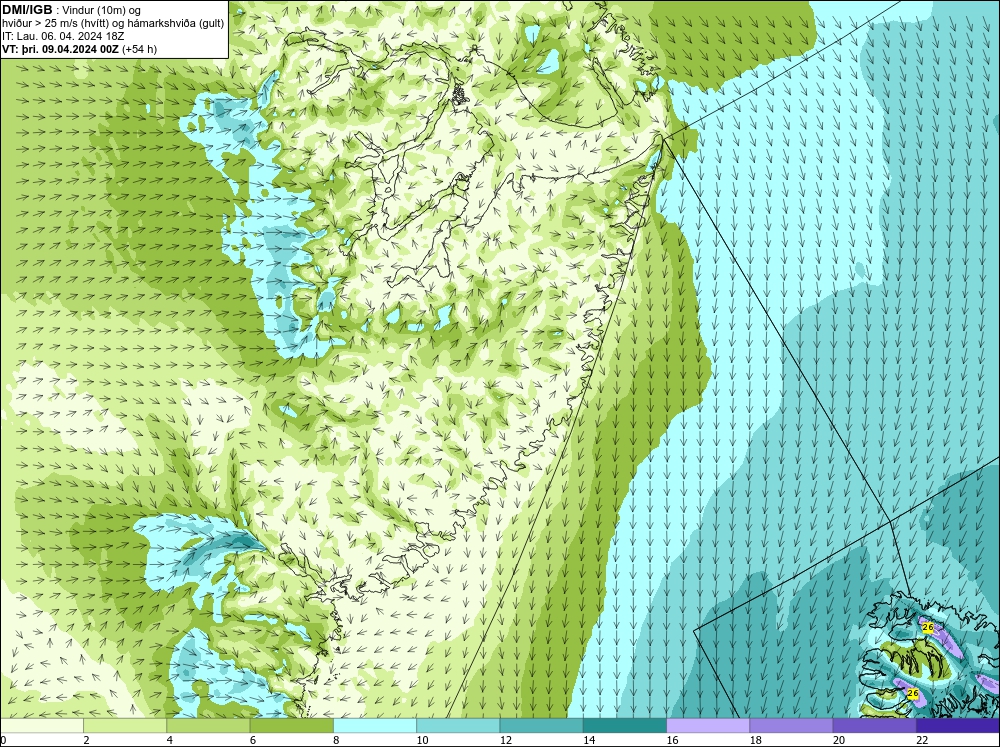The image size is (1000, 747).
Task: Click the legend tick label "16"
Action: (672, 740)
